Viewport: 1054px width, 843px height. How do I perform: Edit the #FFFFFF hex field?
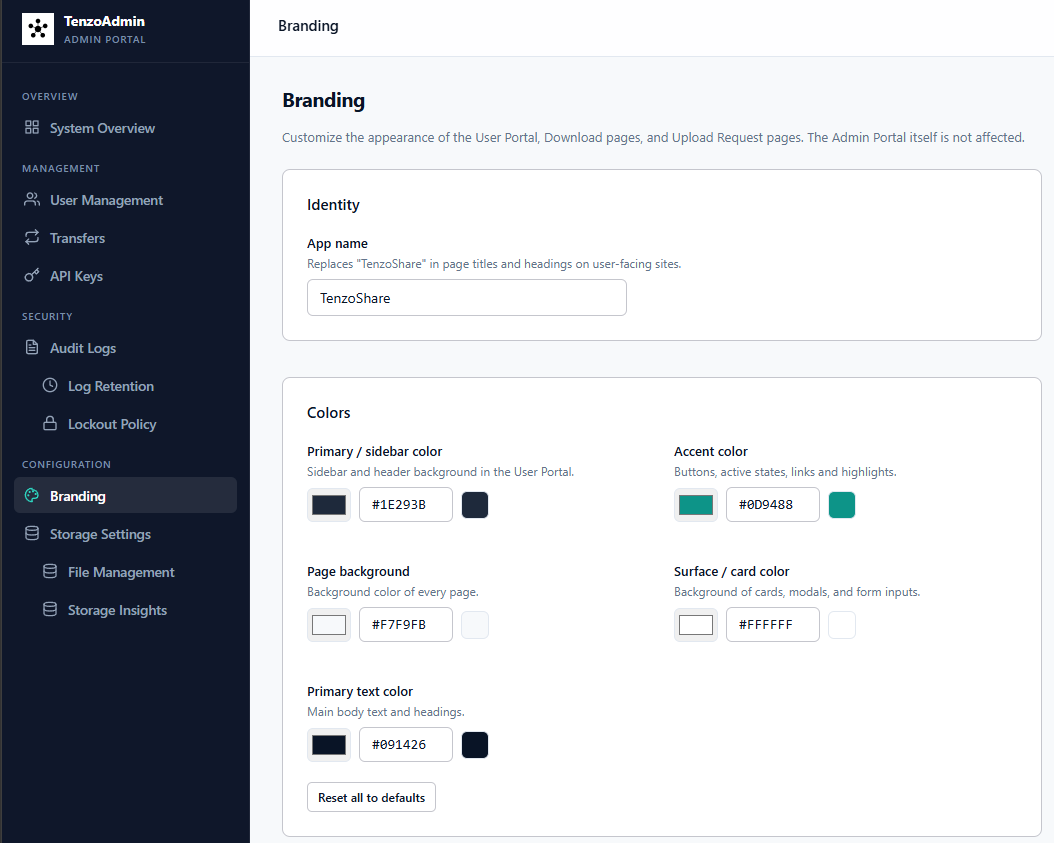pos(772,625)
